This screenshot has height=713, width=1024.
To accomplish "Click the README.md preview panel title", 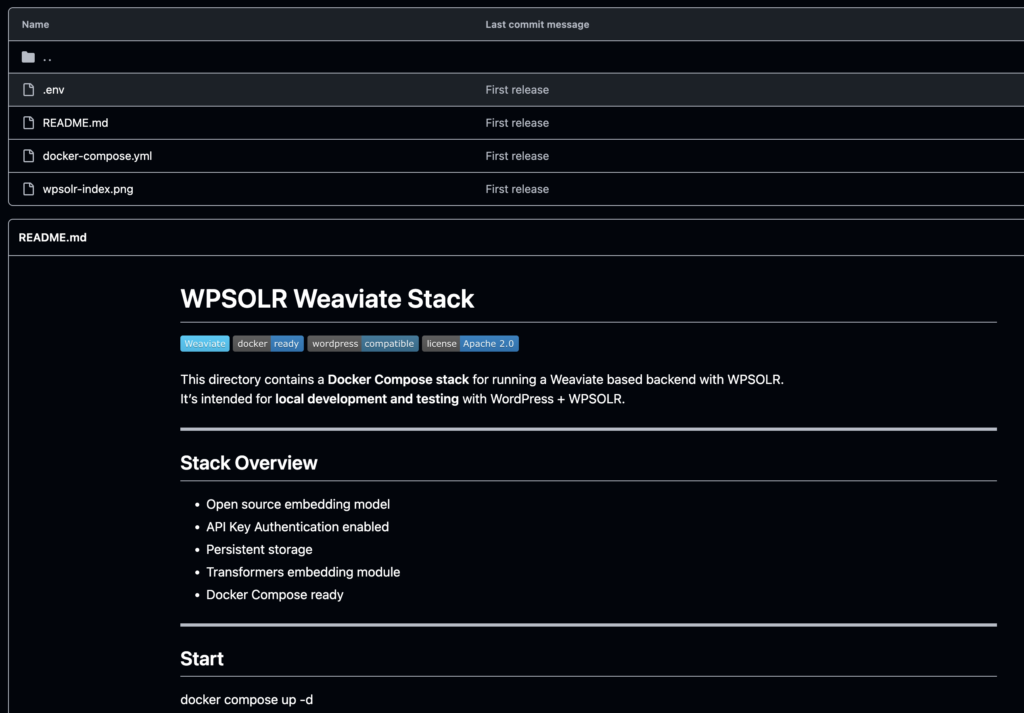I will (x=52, y=238).
